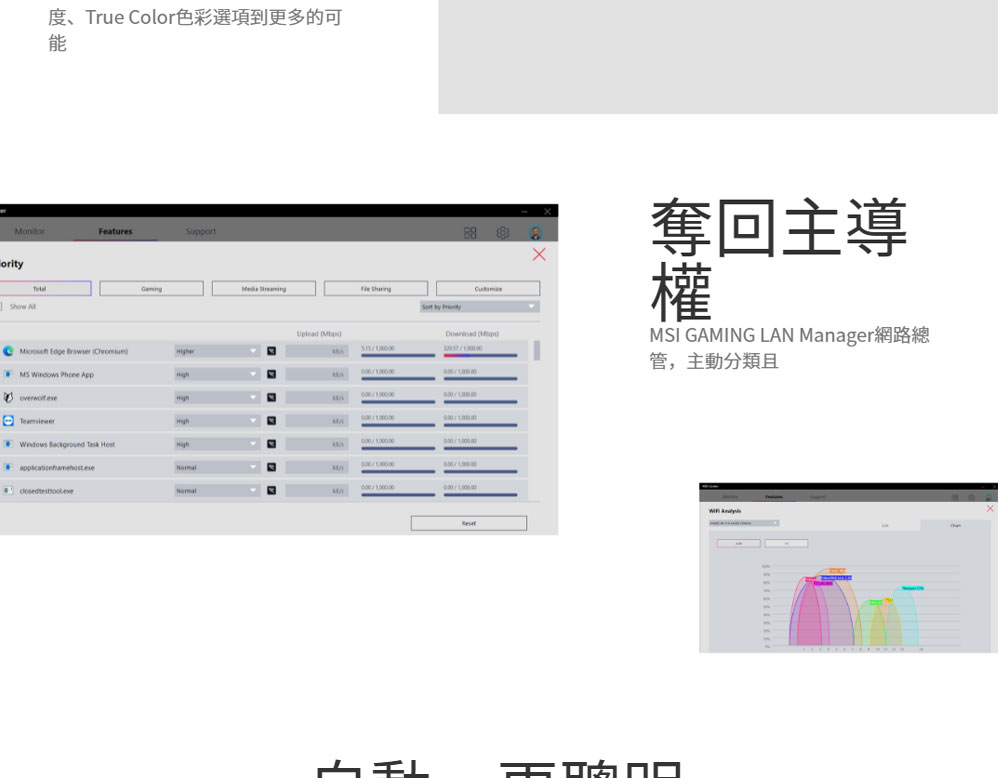Click the Download (Mbps) column header
Screen dimensions: 1000x778
[472, 334]
